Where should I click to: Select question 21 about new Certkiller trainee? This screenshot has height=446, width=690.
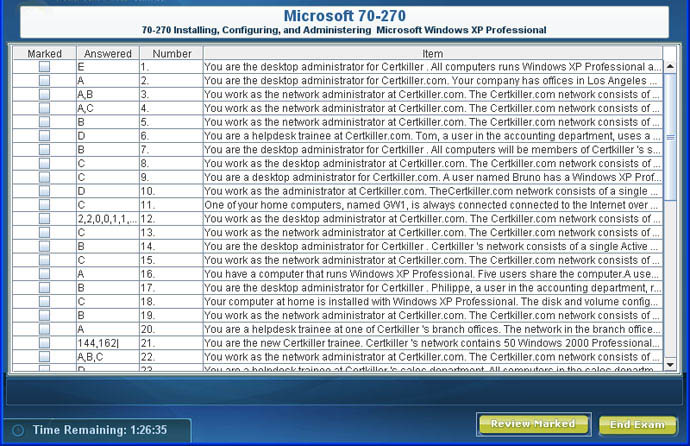[433, 343]
